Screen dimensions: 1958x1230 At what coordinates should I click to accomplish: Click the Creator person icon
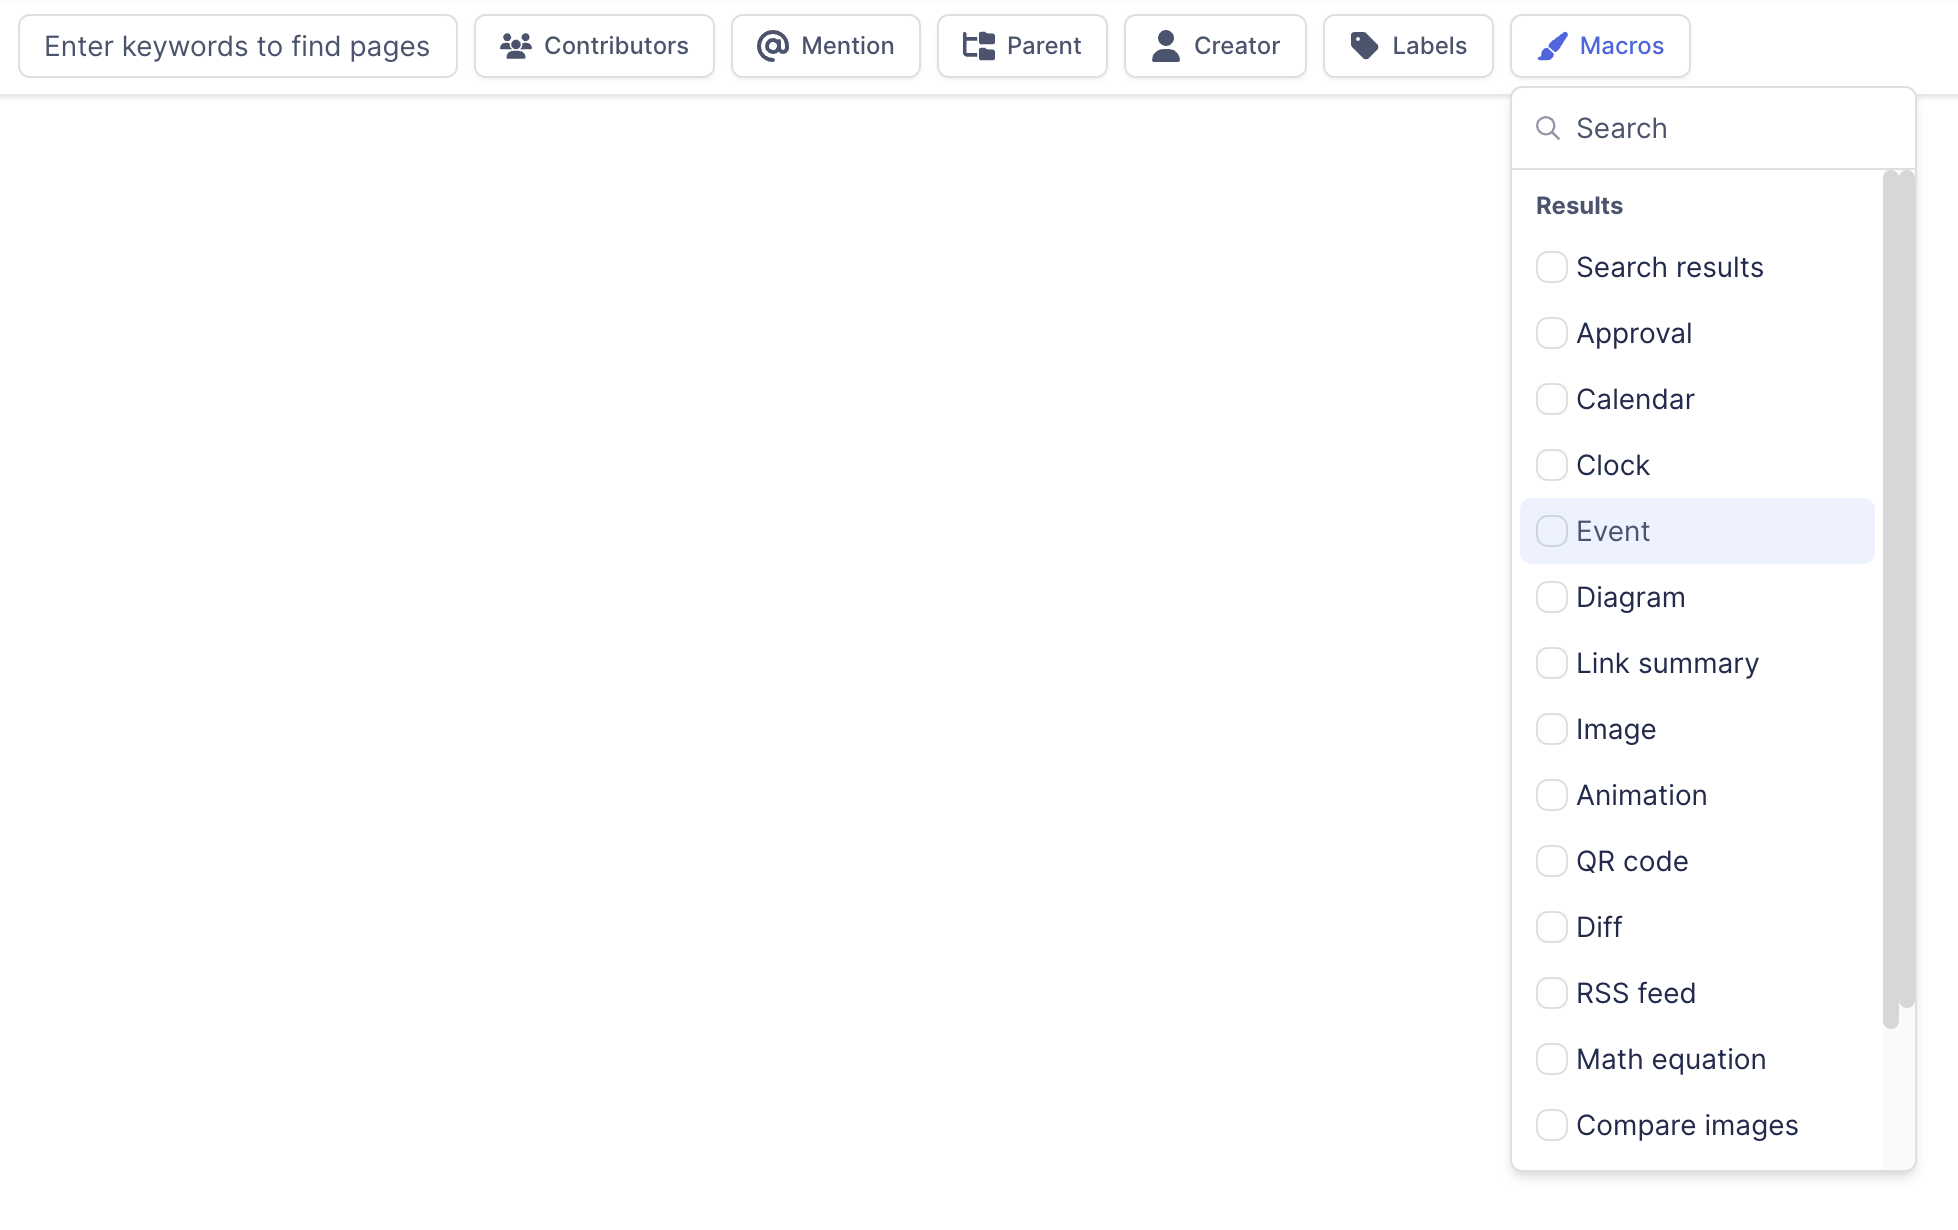(x=1165, y=45)
